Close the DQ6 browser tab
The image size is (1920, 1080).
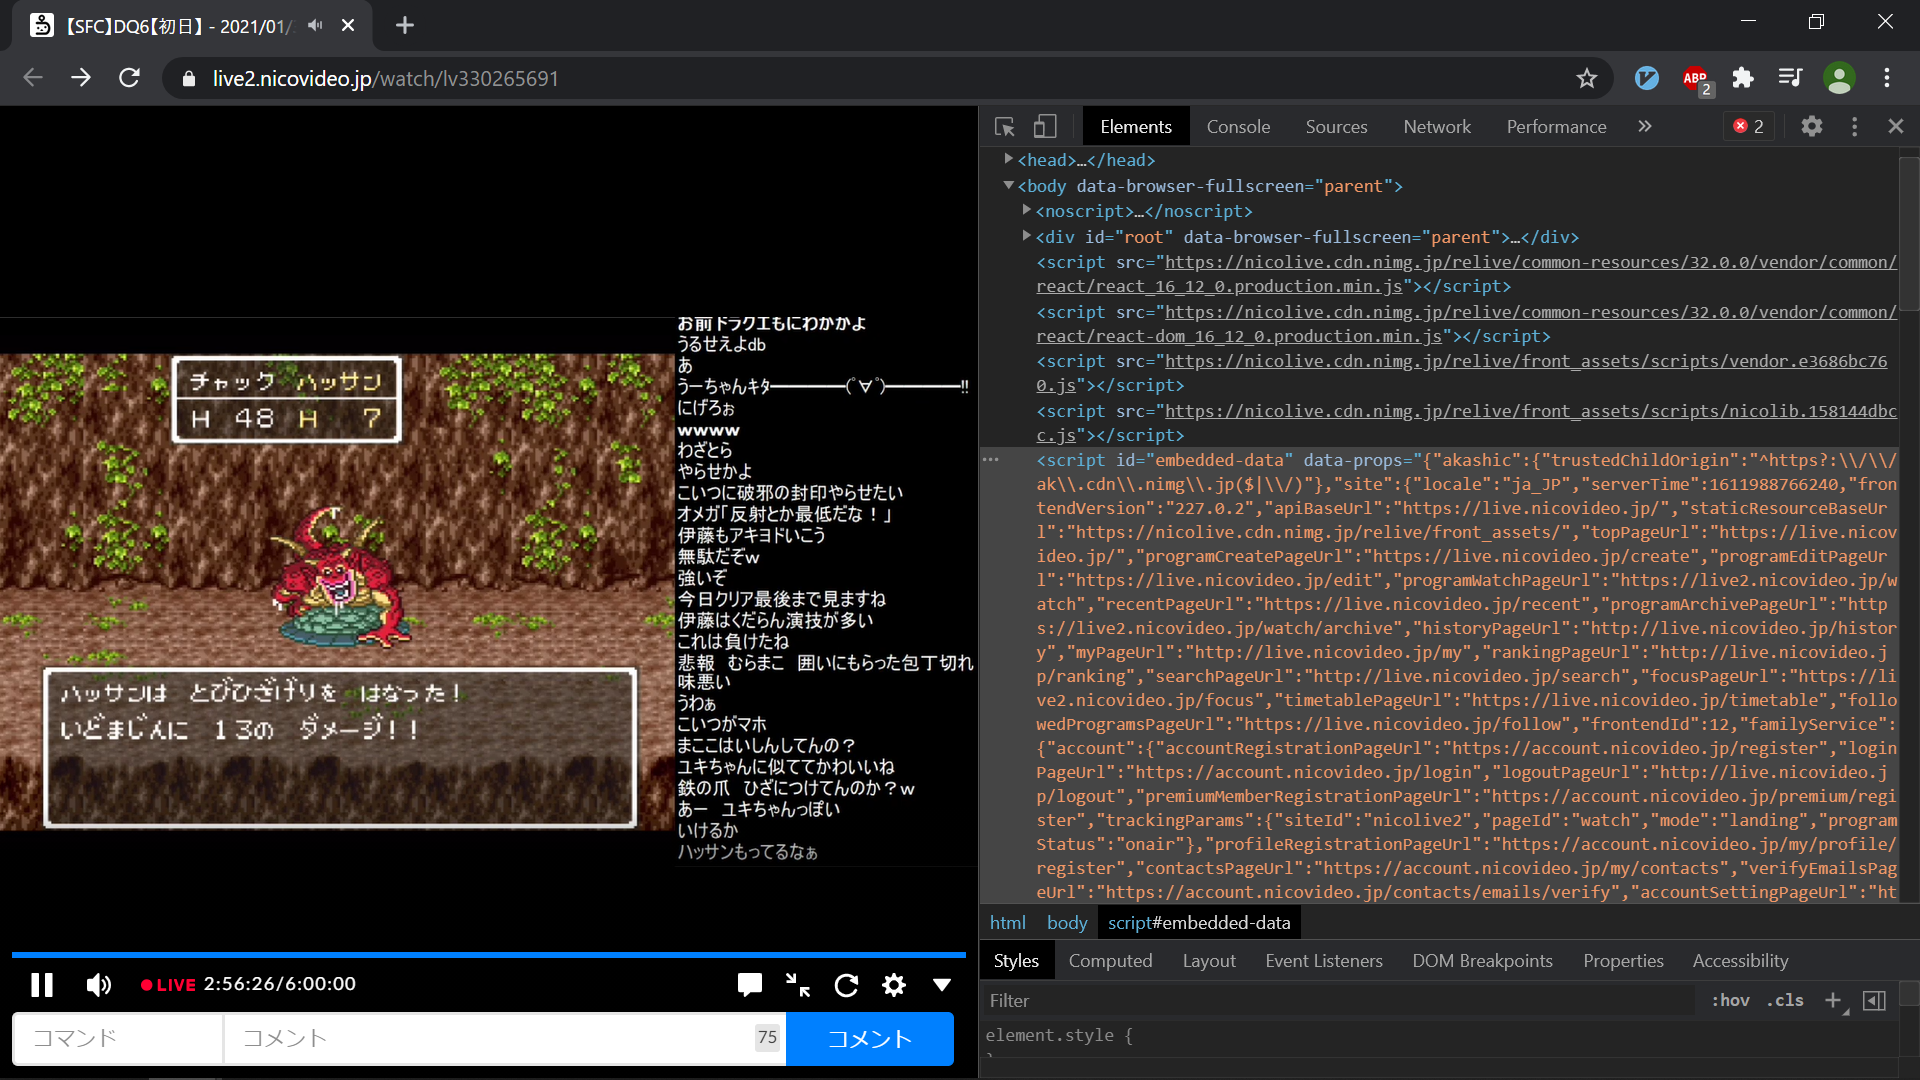[348, 25]
